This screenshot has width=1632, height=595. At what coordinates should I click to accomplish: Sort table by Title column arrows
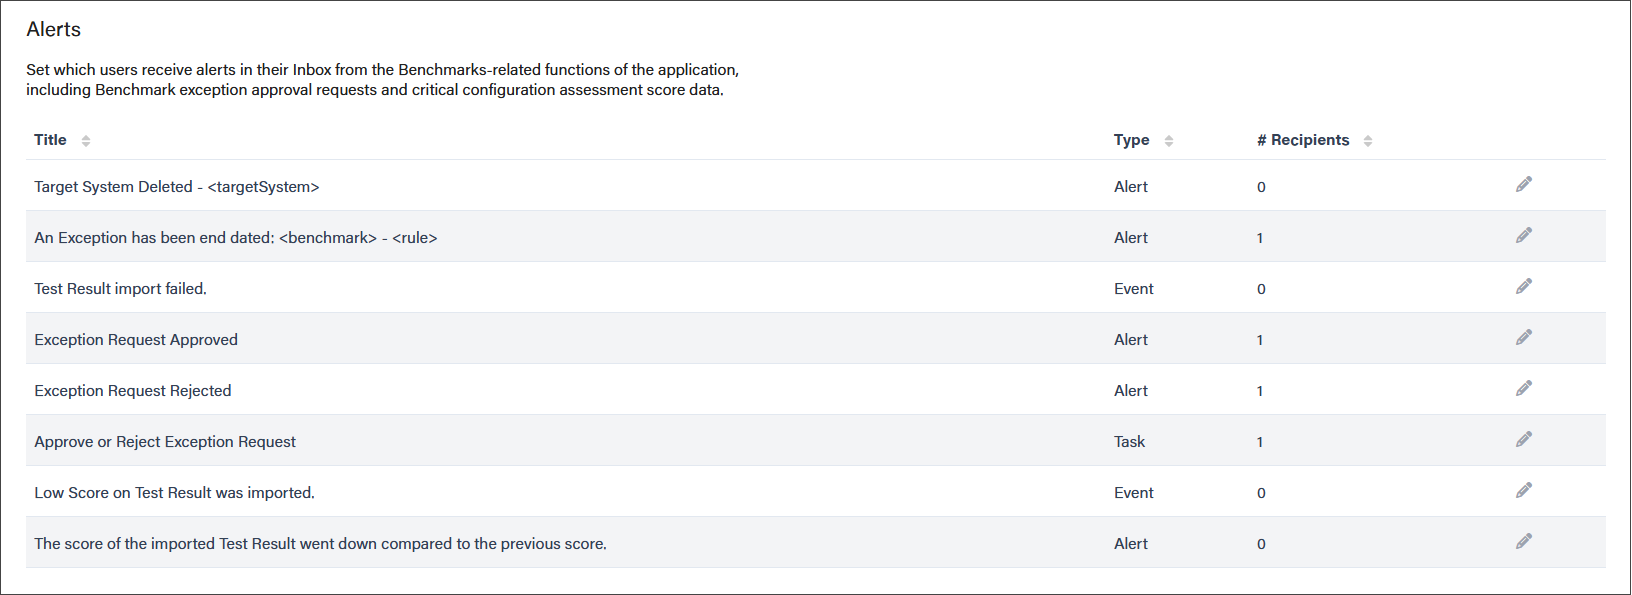coord(86,141)
